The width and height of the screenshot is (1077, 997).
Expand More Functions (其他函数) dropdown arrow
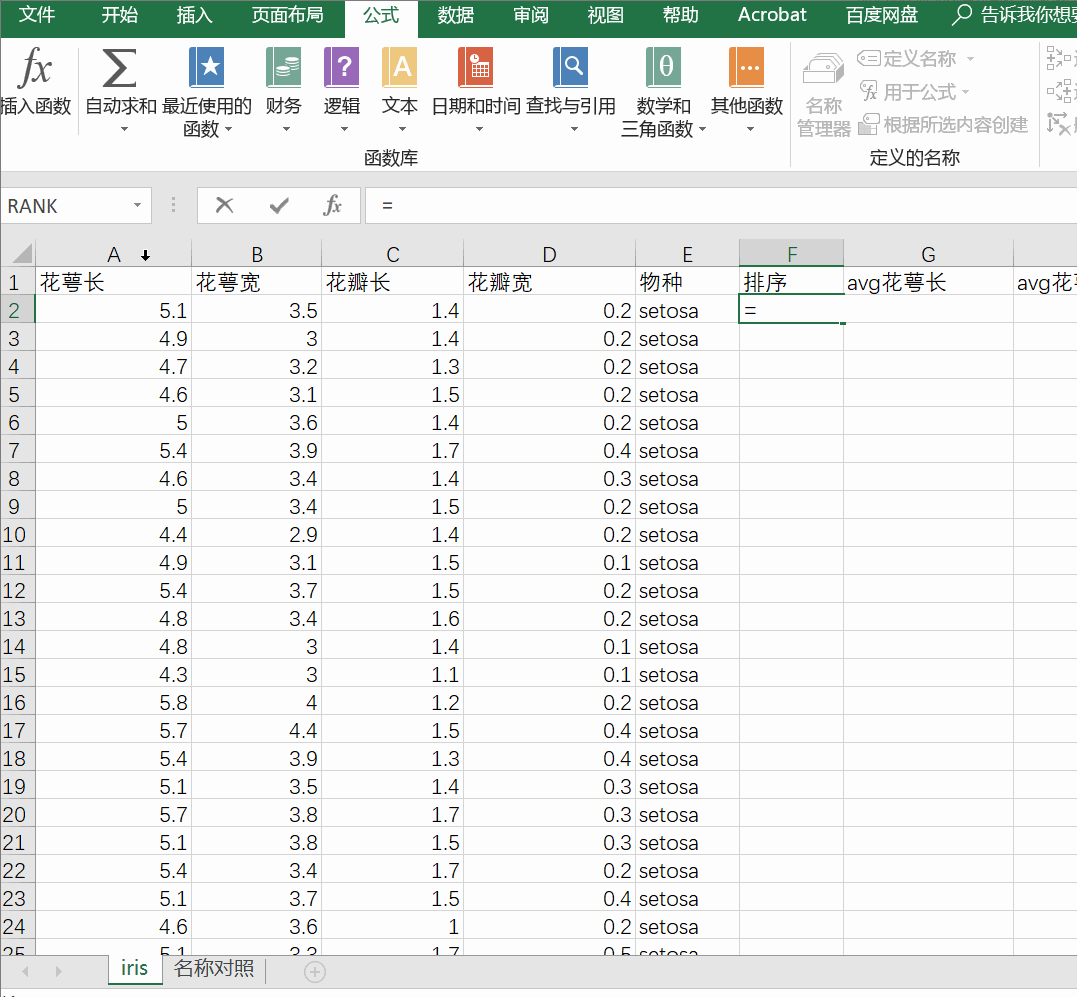[750, 129]
